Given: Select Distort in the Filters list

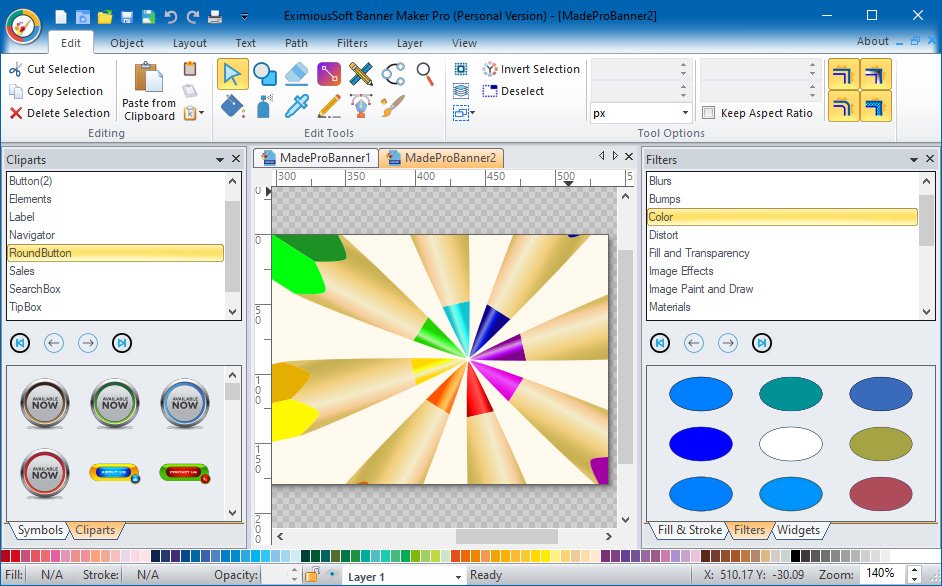Looking at the screenshot, I should pyautogui.click(x=782, y=235).
